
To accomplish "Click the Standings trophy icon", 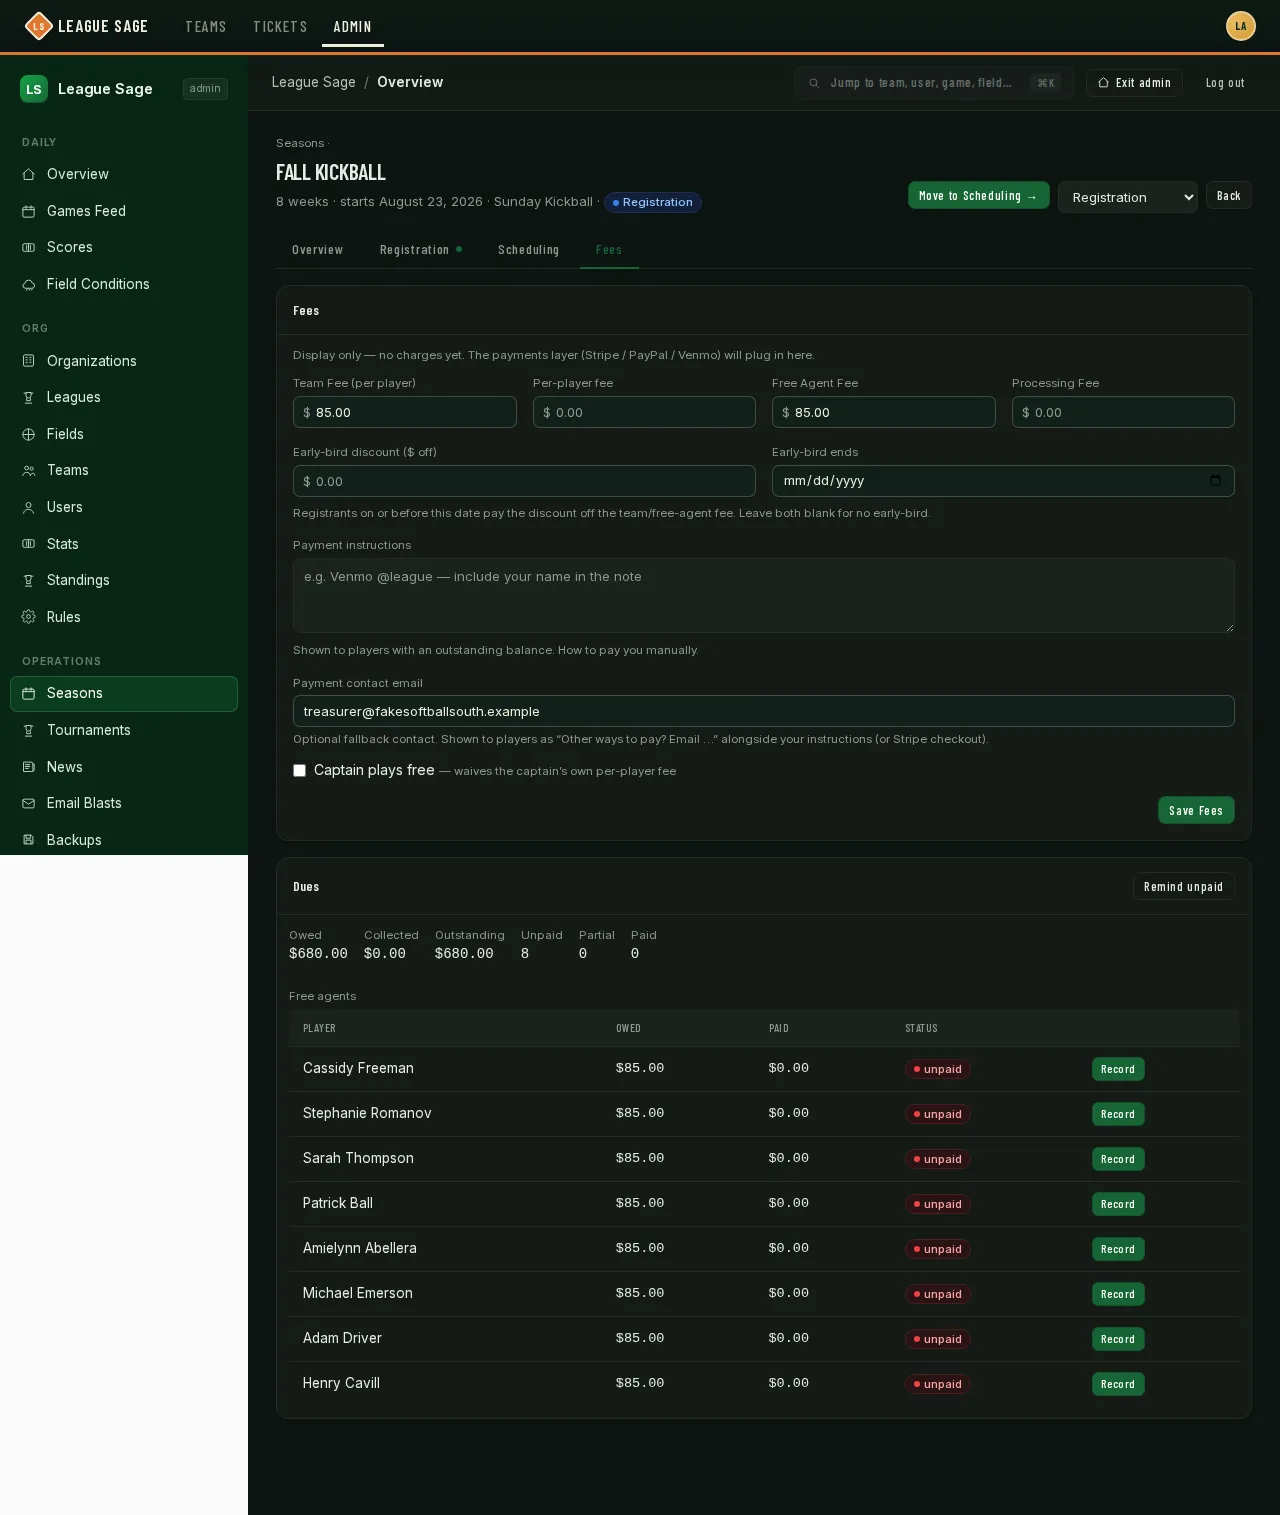I will coord(29,580).
